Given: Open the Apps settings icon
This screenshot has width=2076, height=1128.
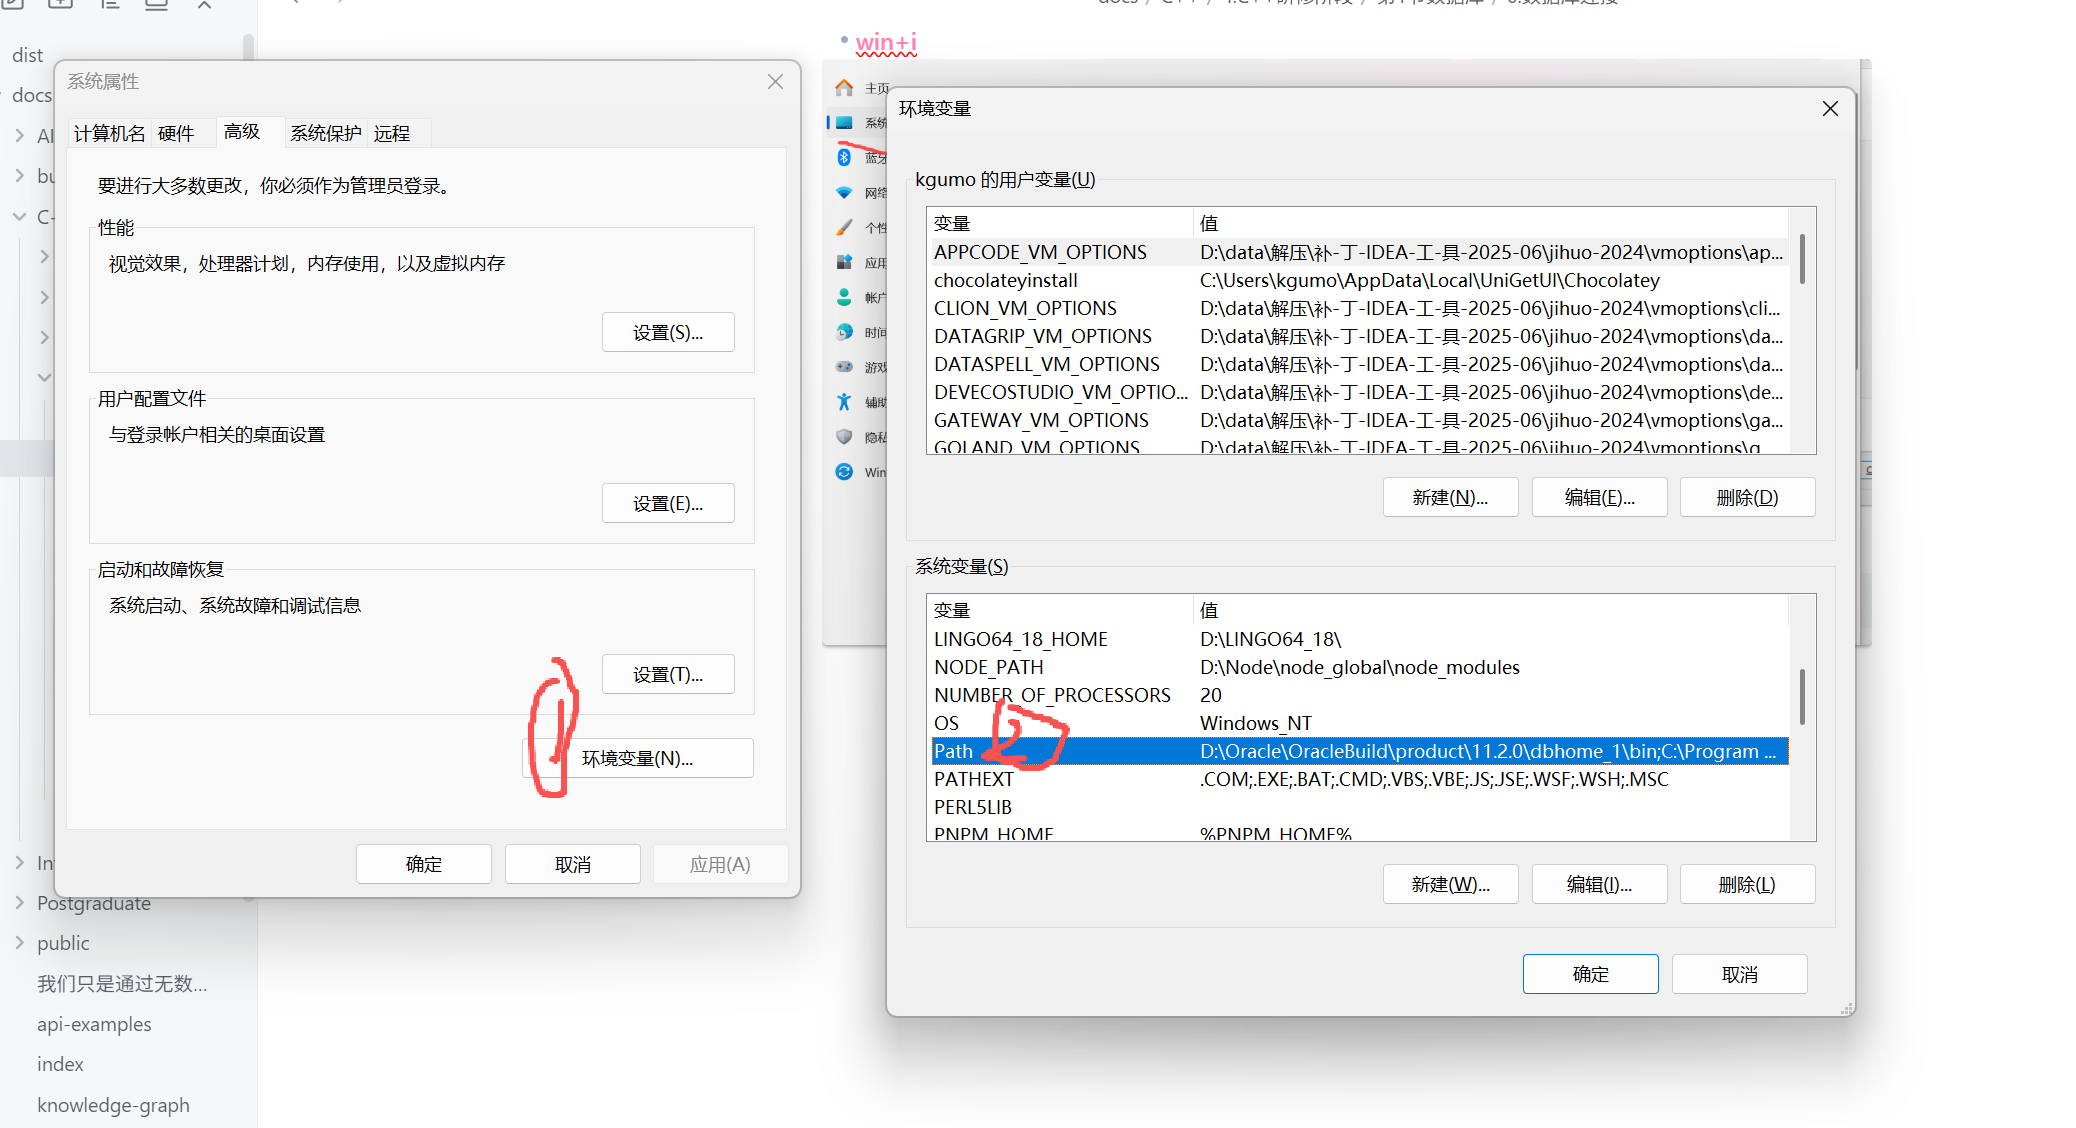Looking at the screenshot, I should coord(844,262).
